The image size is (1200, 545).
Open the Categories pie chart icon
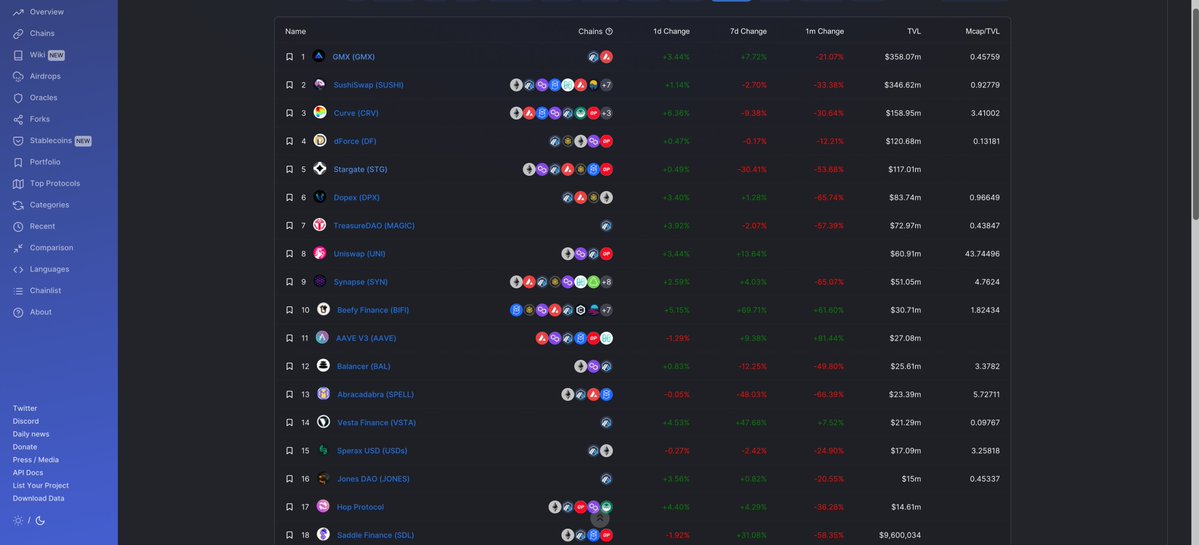click(x=19, y=205)
